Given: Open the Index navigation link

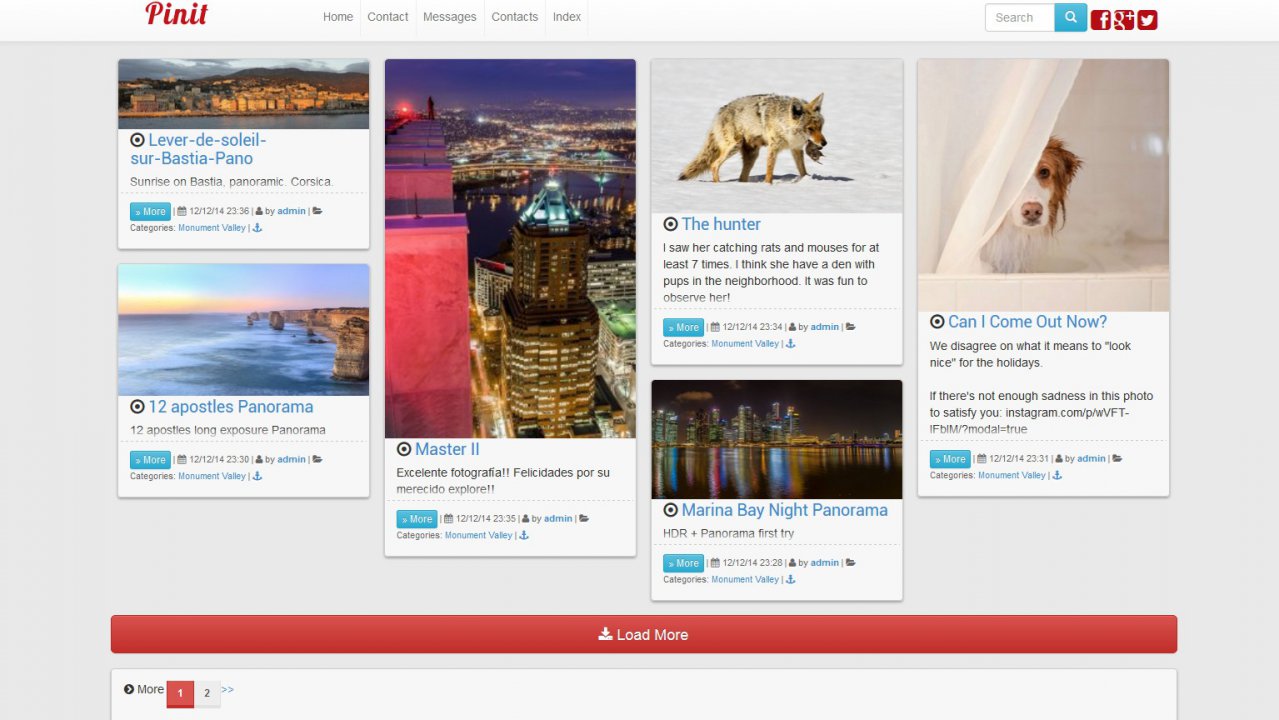Looking at the screenshot, I should tap(567, 17).
